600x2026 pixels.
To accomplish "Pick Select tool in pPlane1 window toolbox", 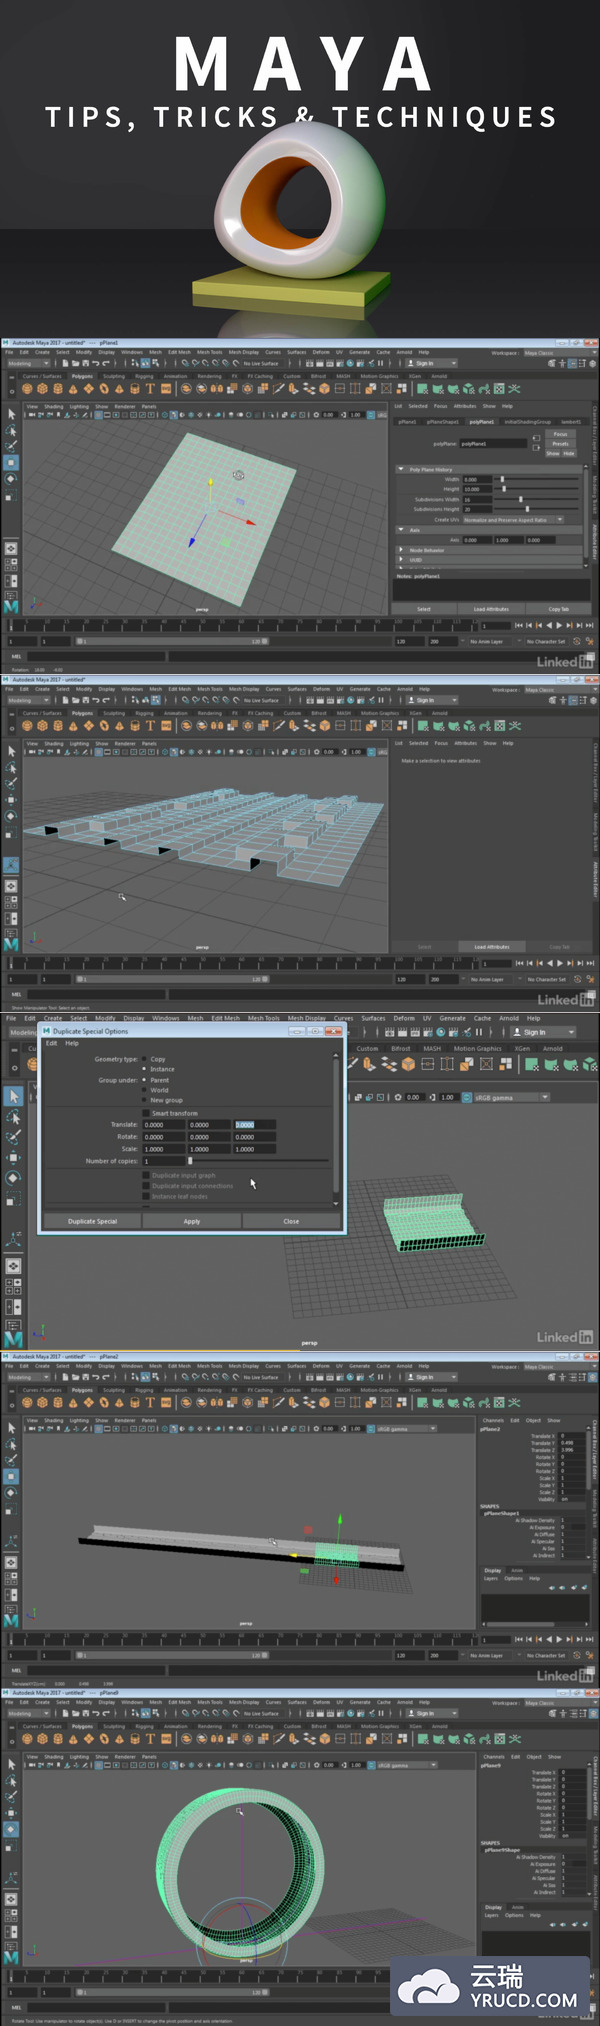I will [12, 414].
